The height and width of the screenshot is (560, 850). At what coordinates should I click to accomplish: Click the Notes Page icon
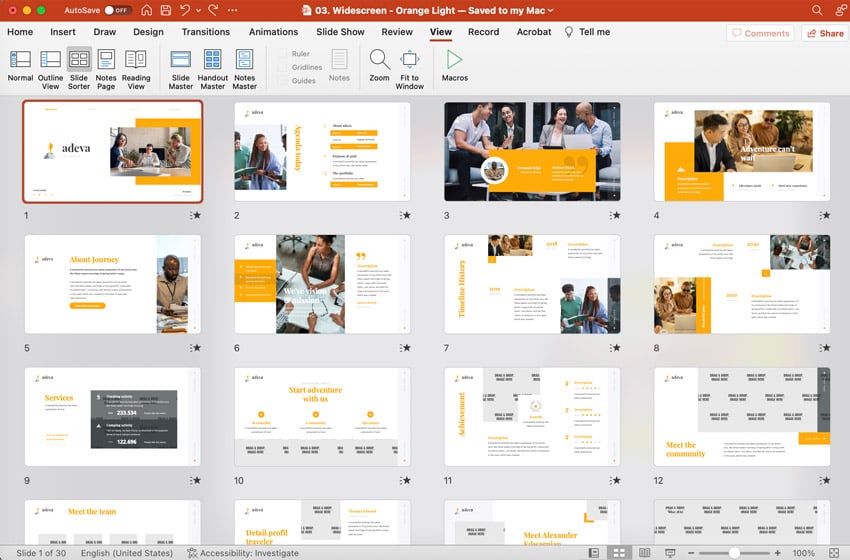point(106,66)
